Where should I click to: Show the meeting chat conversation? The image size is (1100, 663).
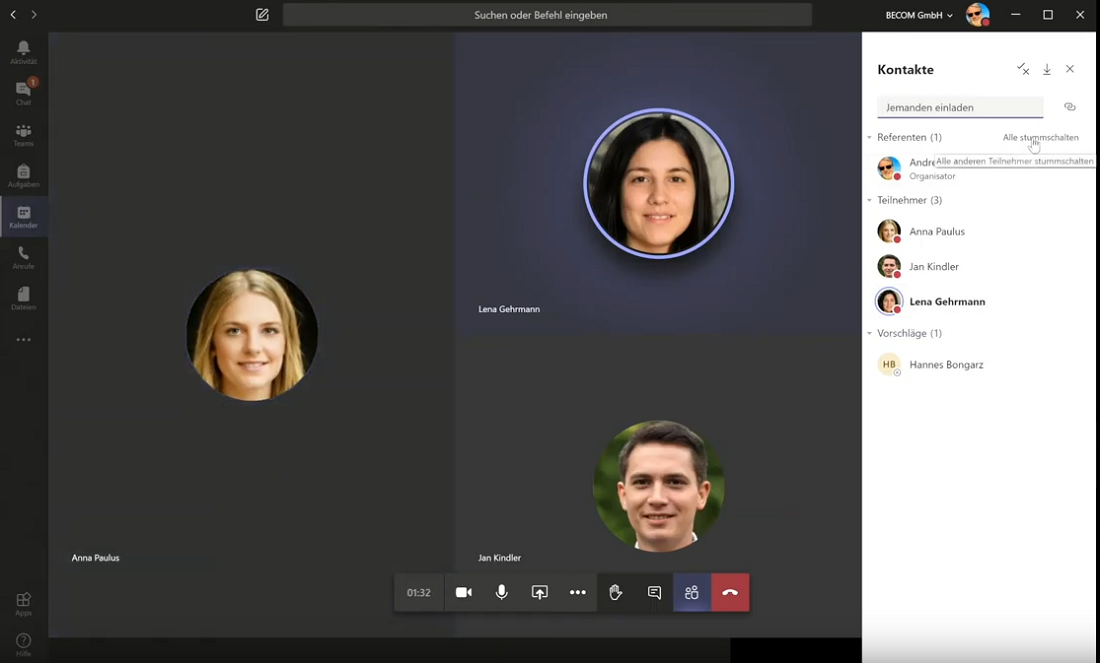[x=654, y=592]
